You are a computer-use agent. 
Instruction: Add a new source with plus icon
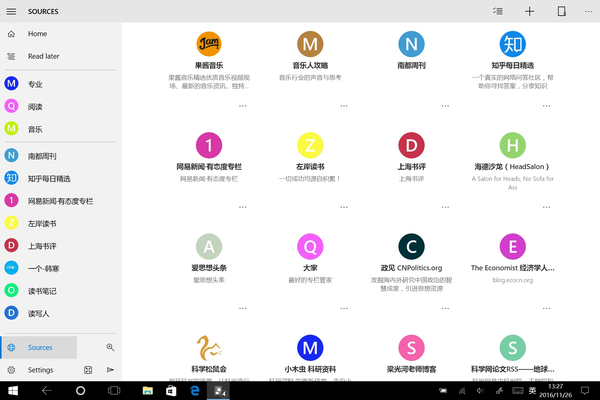tap(530, 11)
